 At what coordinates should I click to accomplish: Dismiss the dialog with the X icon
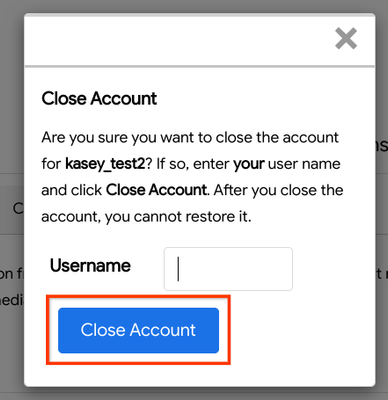pyautogui.click(x=346, y=38)
